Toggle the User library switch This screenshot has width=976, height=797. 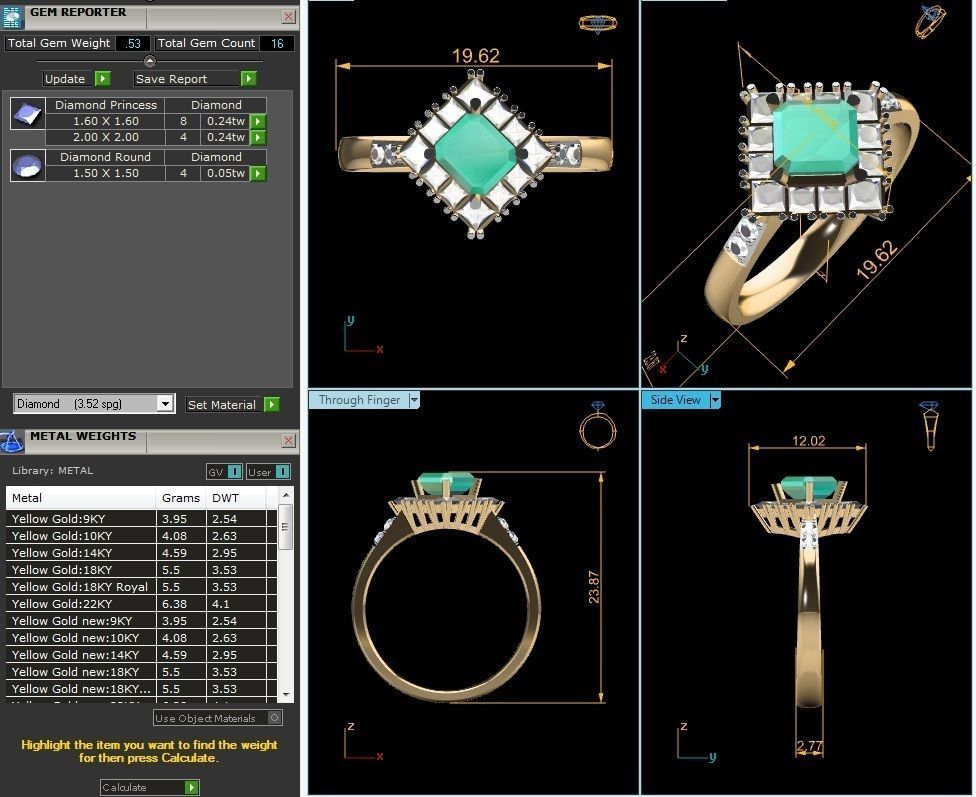point(268,472)
